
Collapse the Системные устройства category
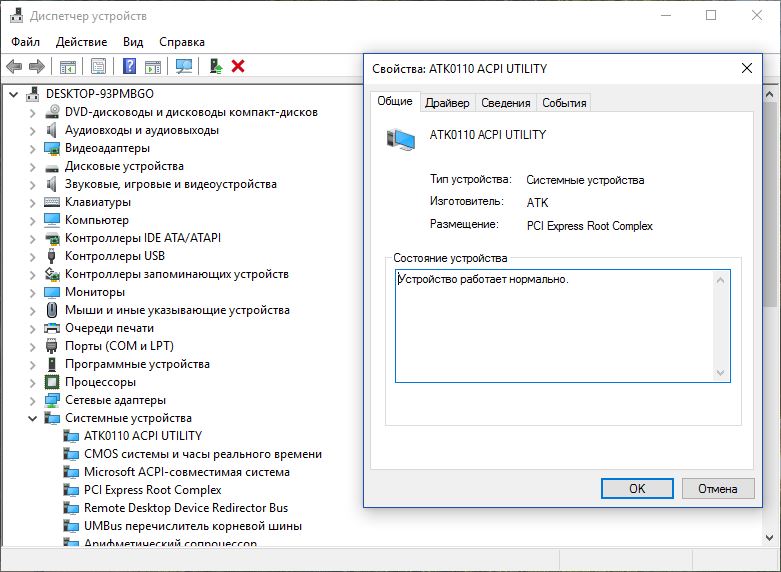pyautogui.click(x=33, y=418)
